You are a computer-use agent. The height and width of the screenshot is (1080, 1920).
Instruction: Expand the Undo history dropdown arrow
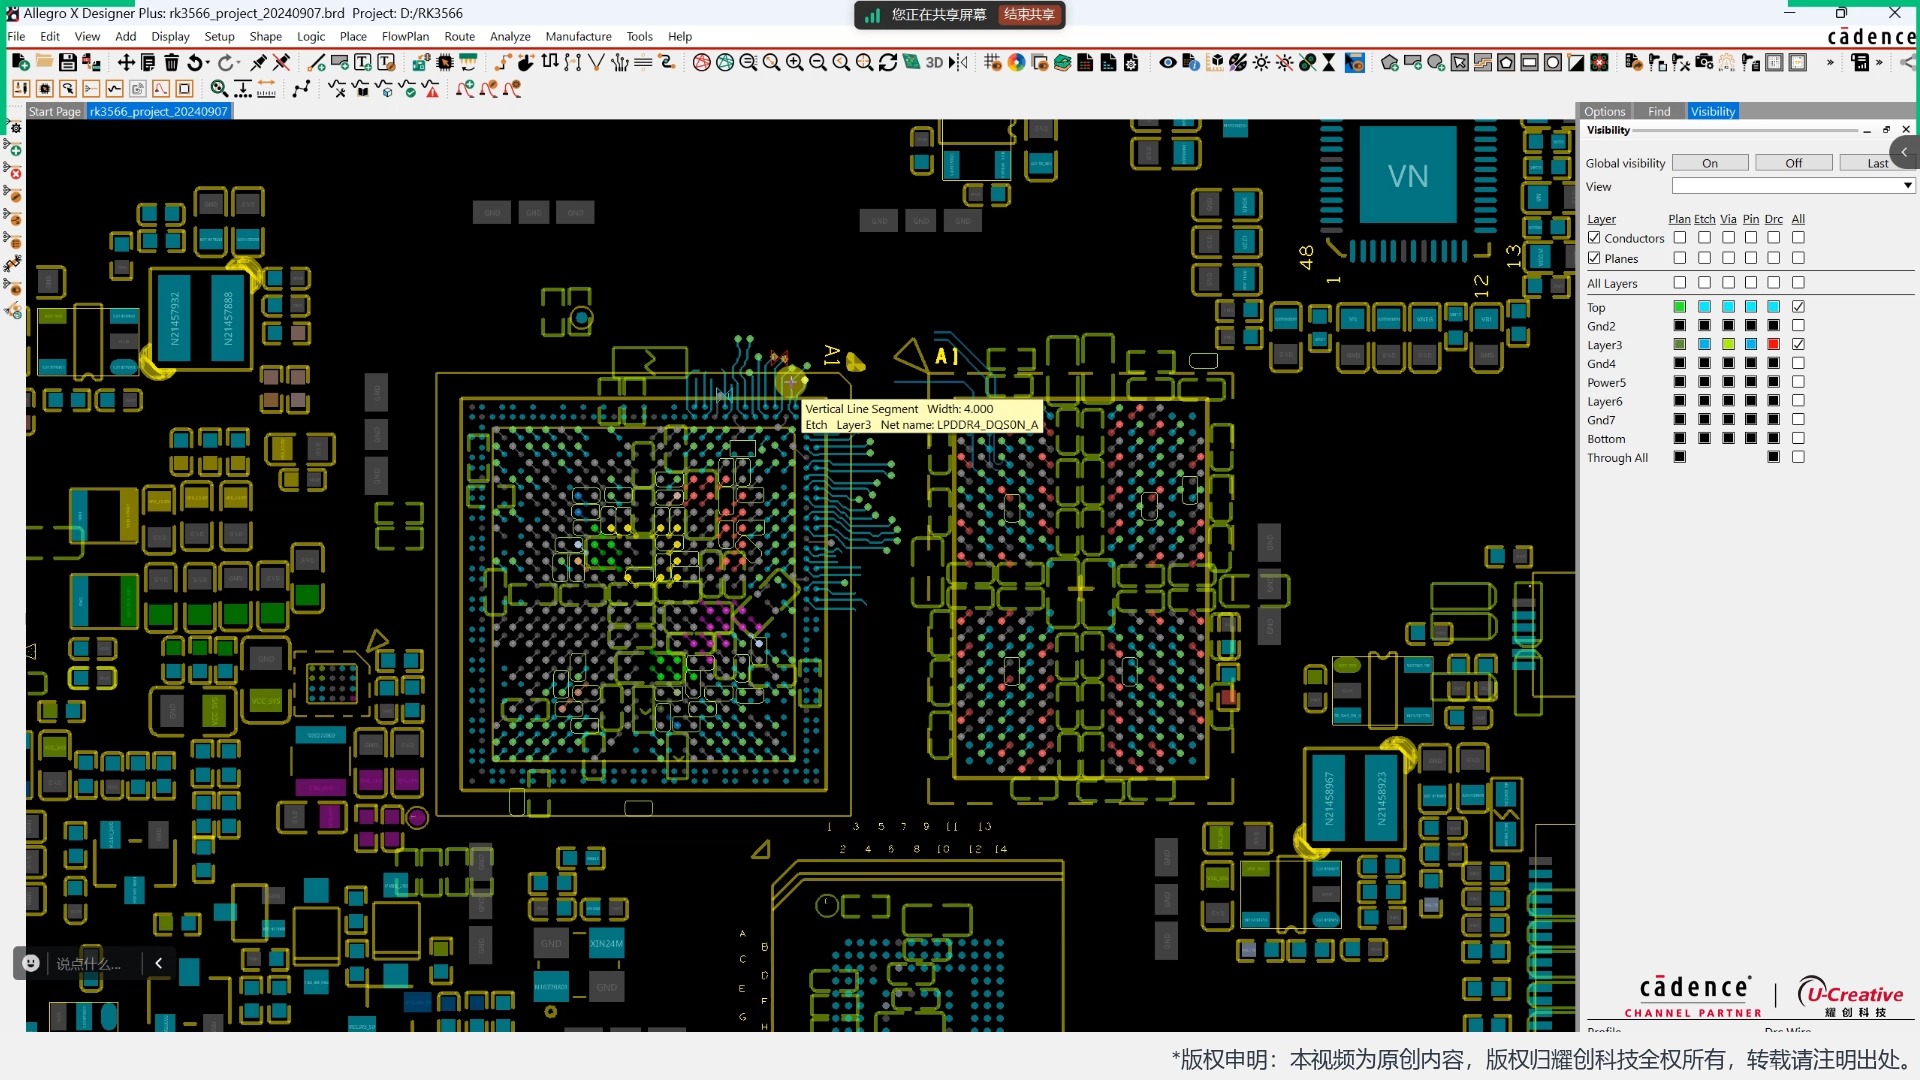coord(207,62)
